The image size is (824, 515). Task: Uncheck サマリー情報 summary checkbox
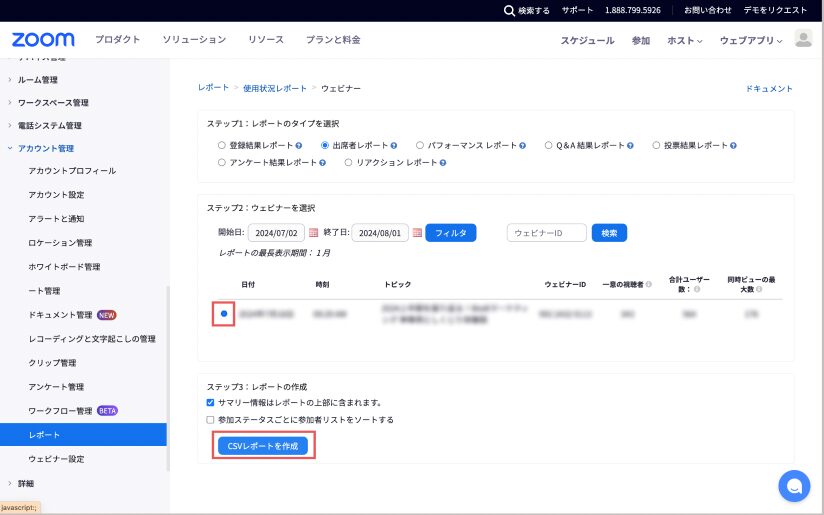tap(210, 403)
